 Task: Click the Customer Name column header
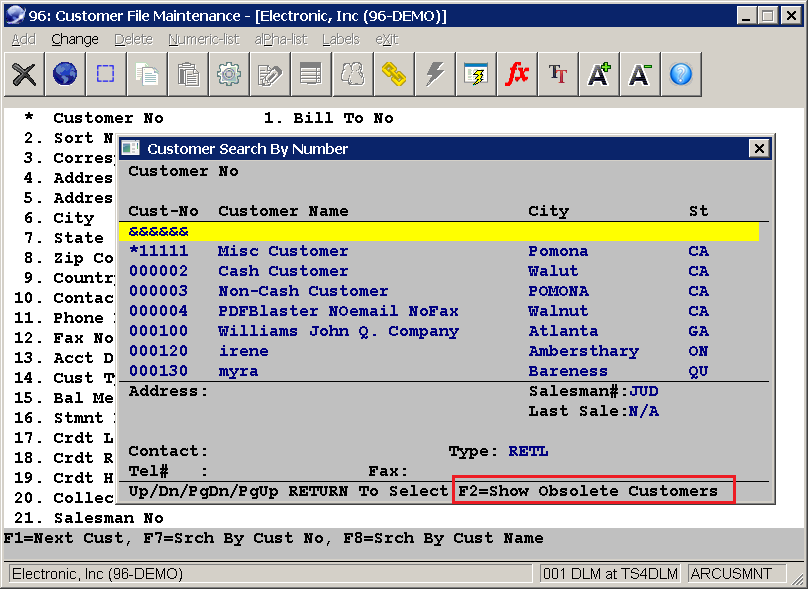coord(283,211)
